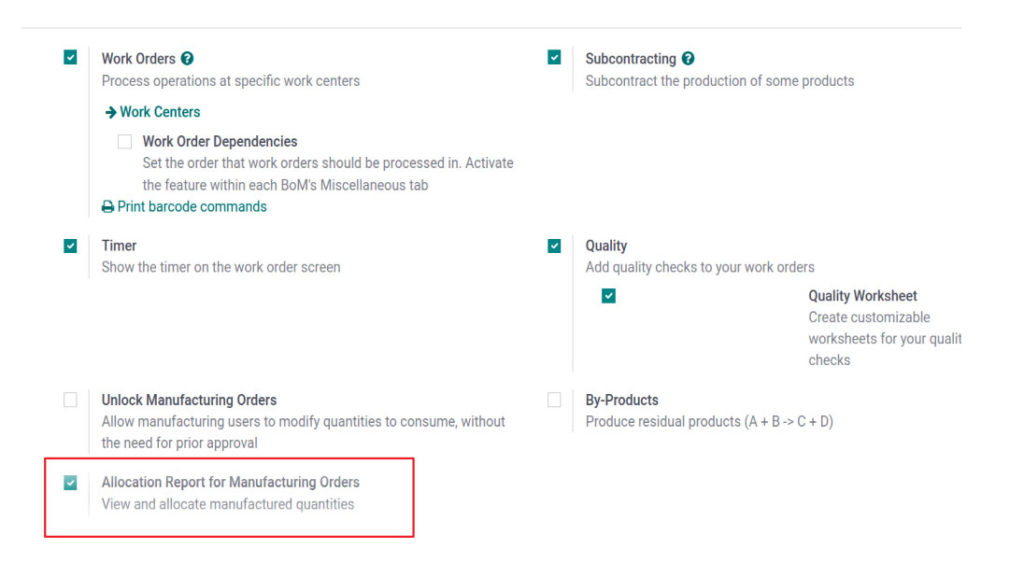Click the Unlock Manufacturing Orders label
Image resolution: width=1024 pixels, height=577 pixels.
[x=189, y=399]
